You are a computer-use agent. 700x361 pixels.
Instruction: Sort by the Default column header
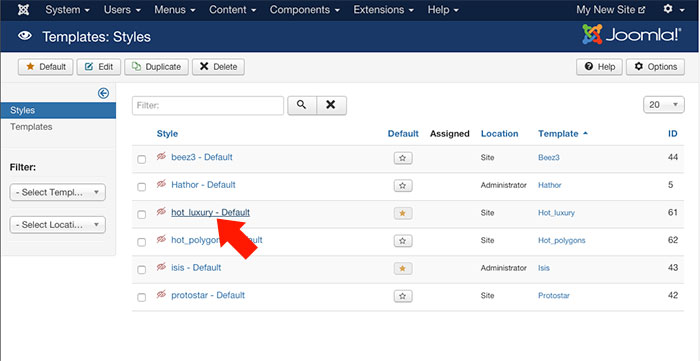[x=403, y=133]
